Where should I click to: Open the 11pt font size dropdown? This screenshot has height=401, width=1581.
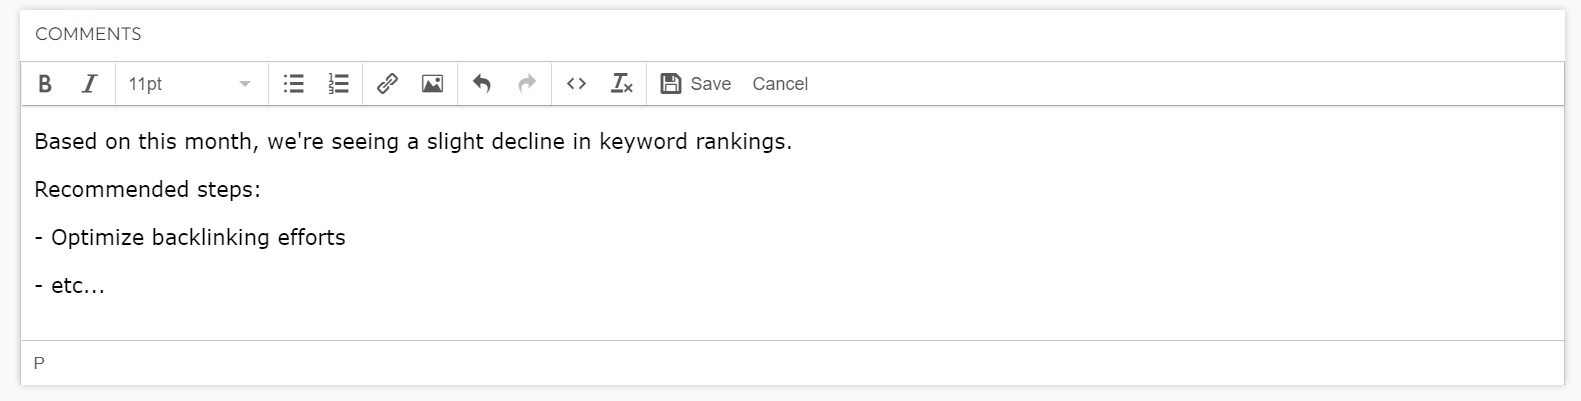pyautogui.click(x=191, y=84)
